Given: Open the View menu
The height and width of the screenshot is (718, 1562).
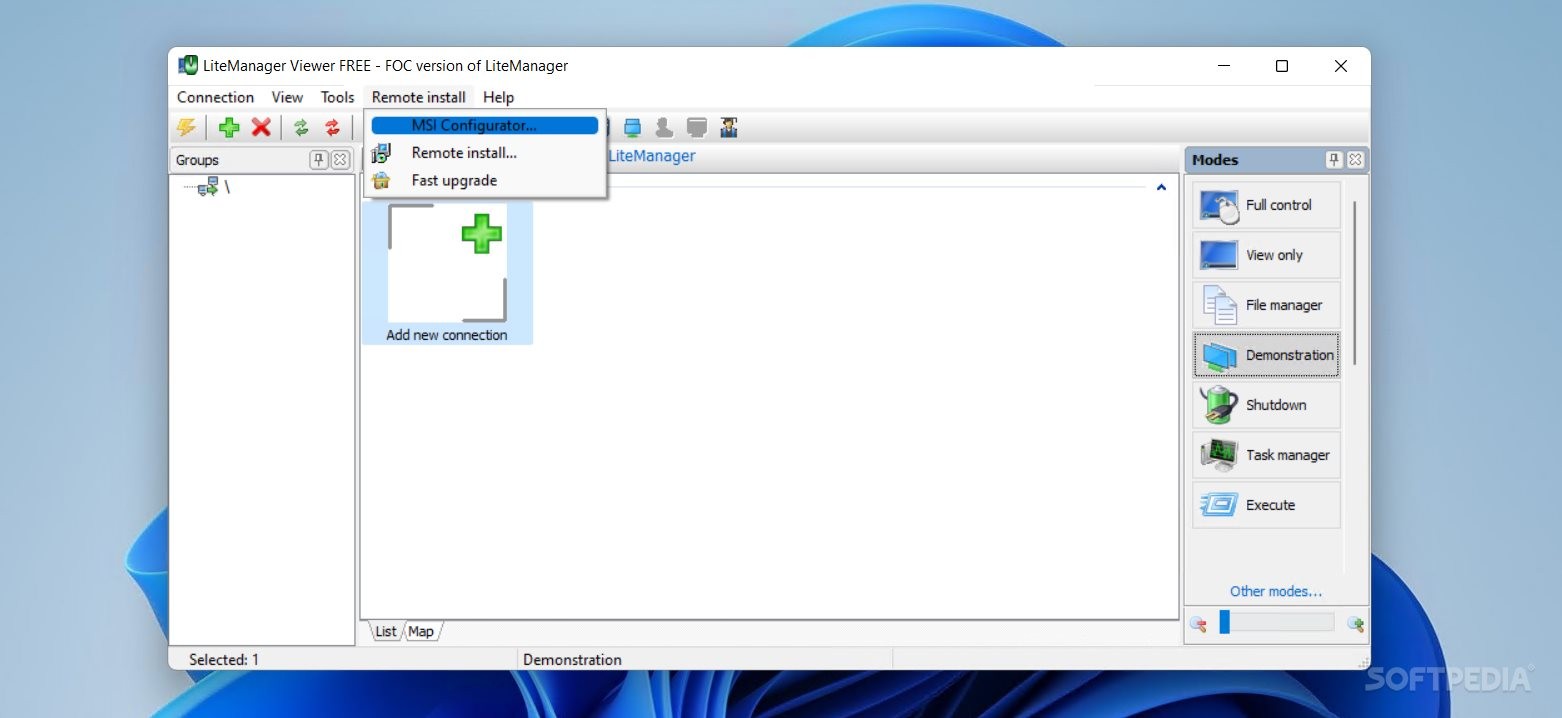Looking at the screenshot, I should [287, 97].
